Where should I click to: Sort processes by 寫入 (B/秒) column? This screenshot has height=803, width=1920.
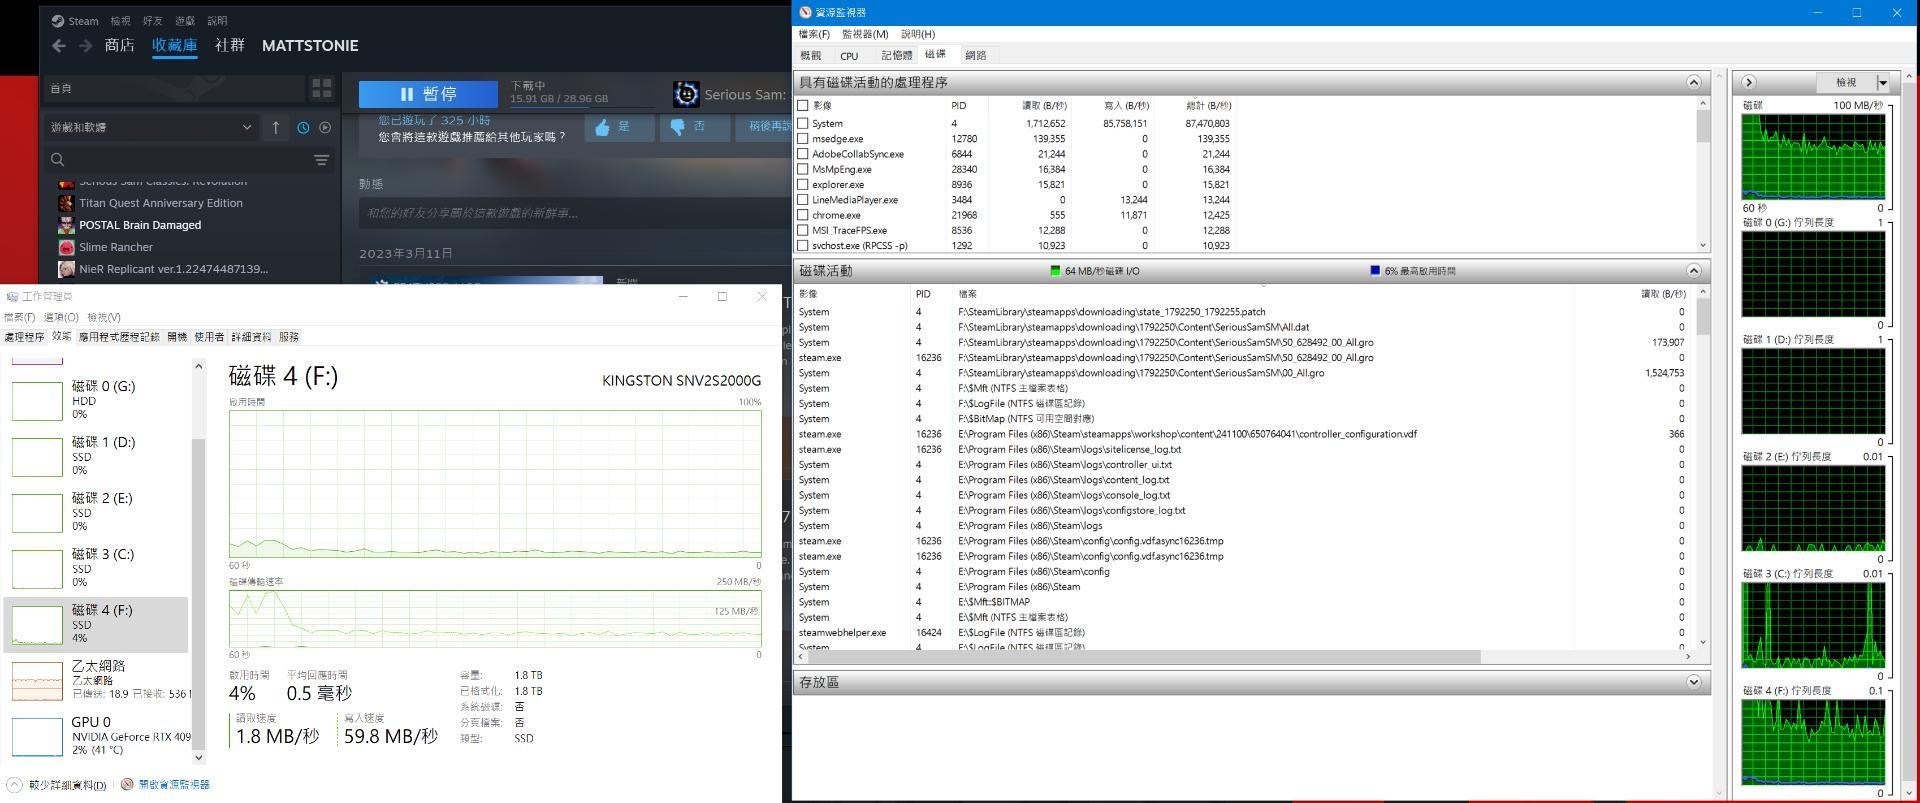click(1125, 105)
